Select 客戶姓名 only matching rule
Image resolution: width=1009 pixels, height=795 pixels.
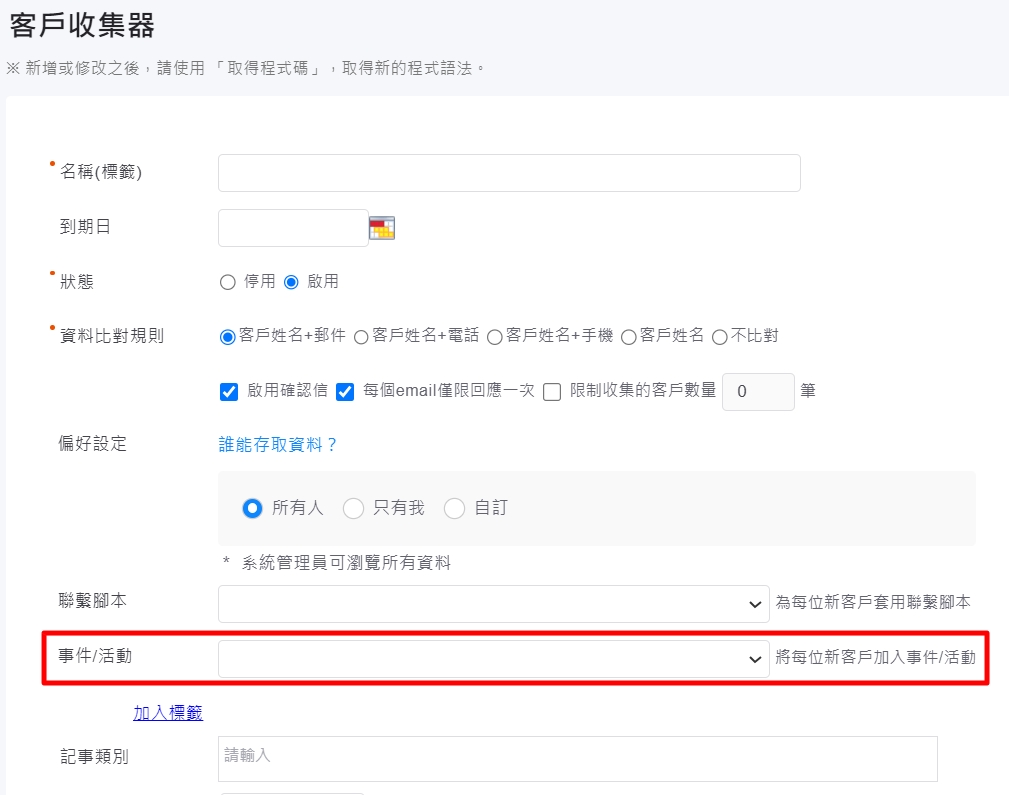[x=629, y=337]
